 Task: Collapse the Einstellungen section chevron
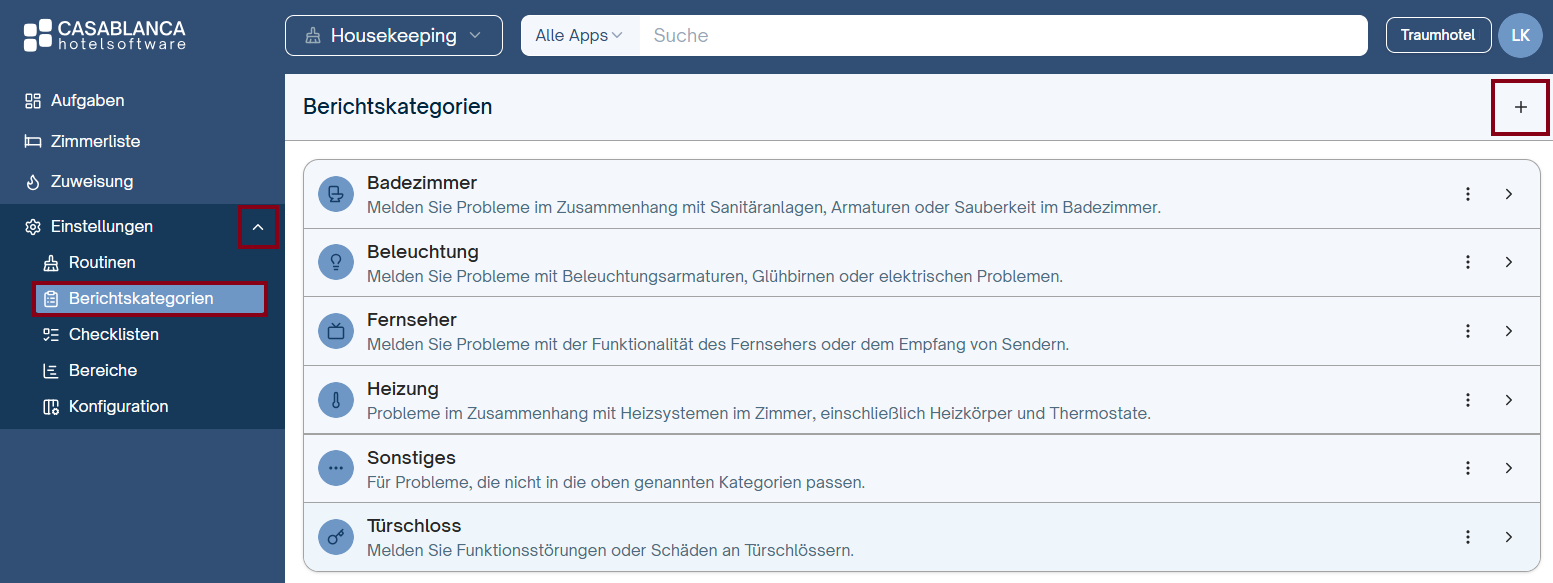coord(258,227)
